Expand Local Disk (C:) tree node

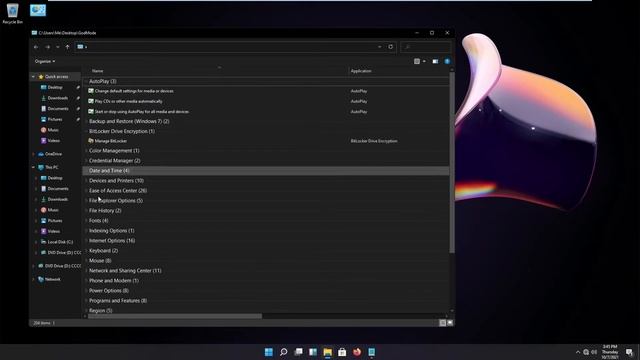coord(36,242)
